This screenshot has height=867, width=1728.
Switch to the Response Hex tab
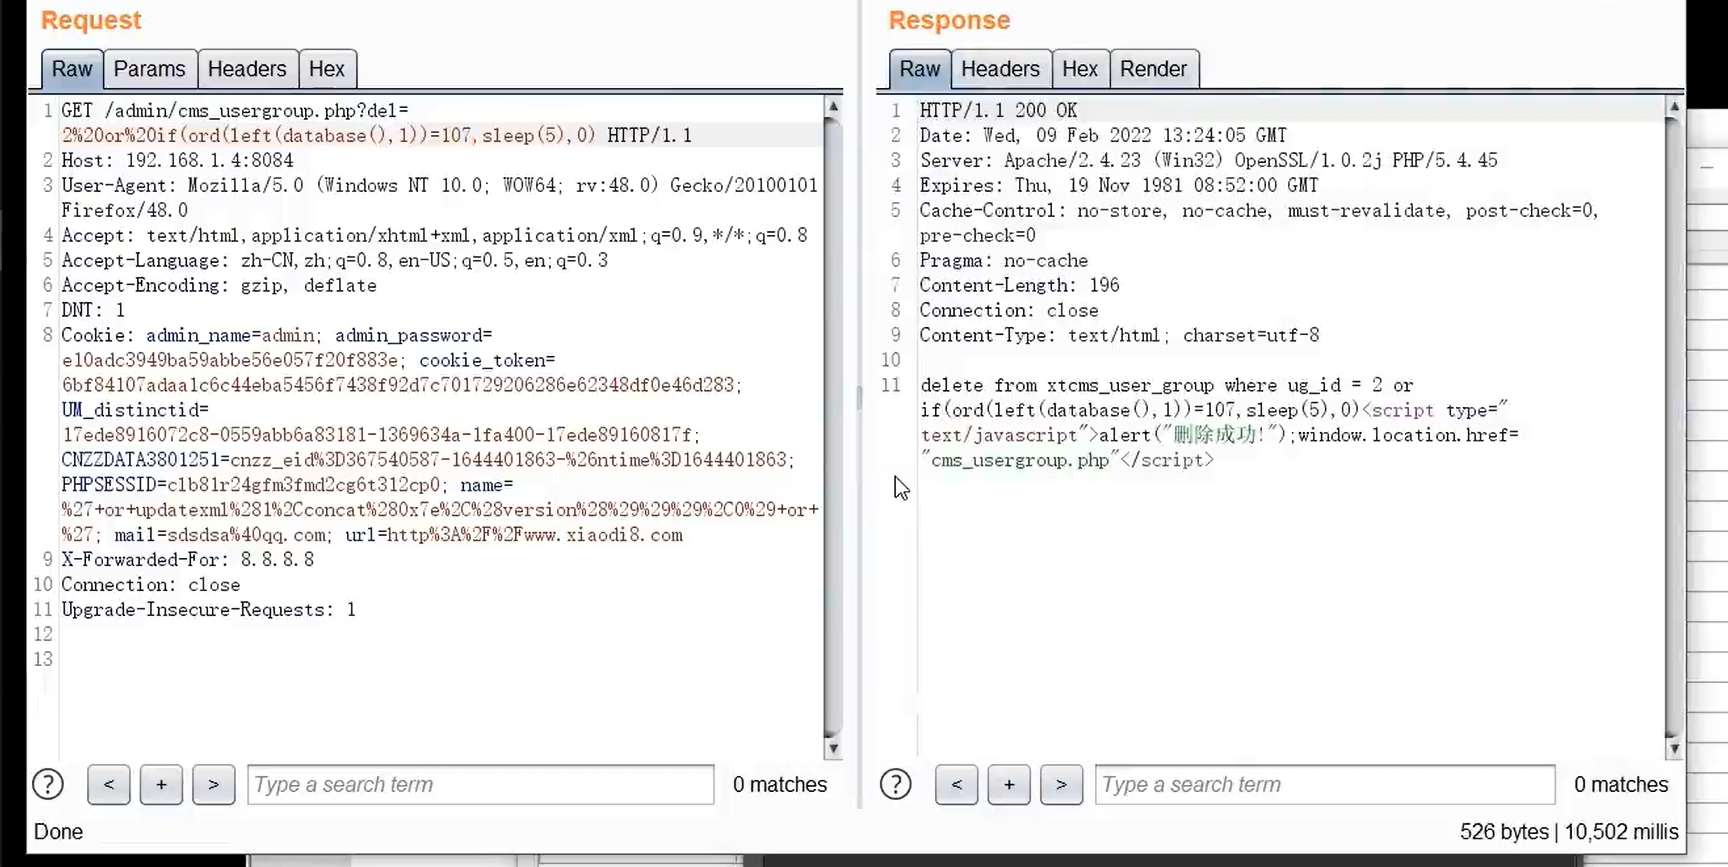1080,69
